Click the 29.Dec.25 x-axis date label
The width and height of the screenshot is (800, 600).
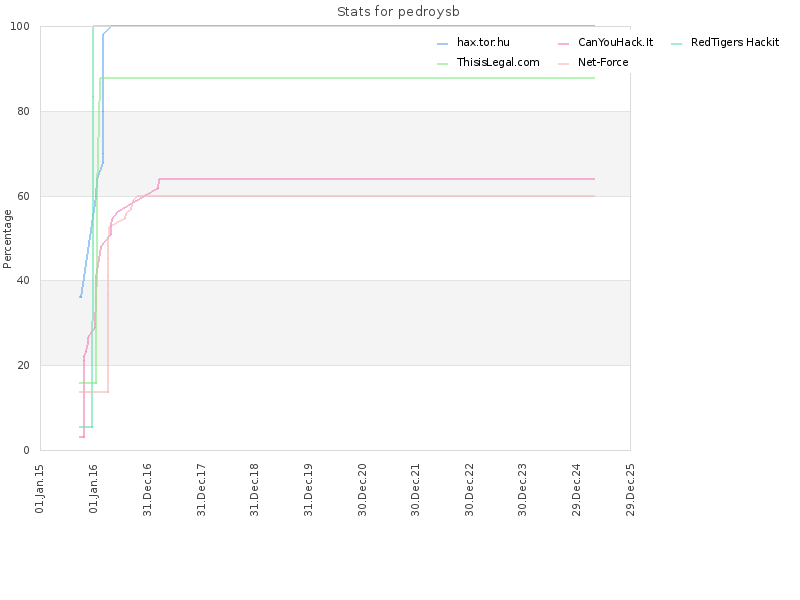point(630,490)
